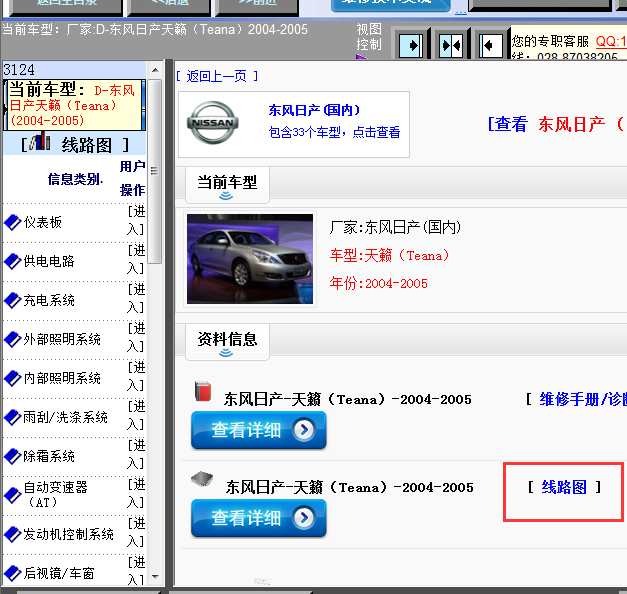This screenshot has width=627, height=594.
Task: Click the red book icon for repair manual
Action: [203, 391]
